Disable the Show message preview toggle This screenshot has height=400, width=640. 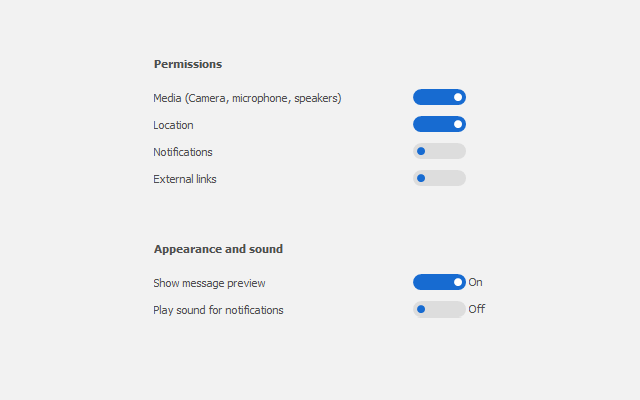[439, 282]
